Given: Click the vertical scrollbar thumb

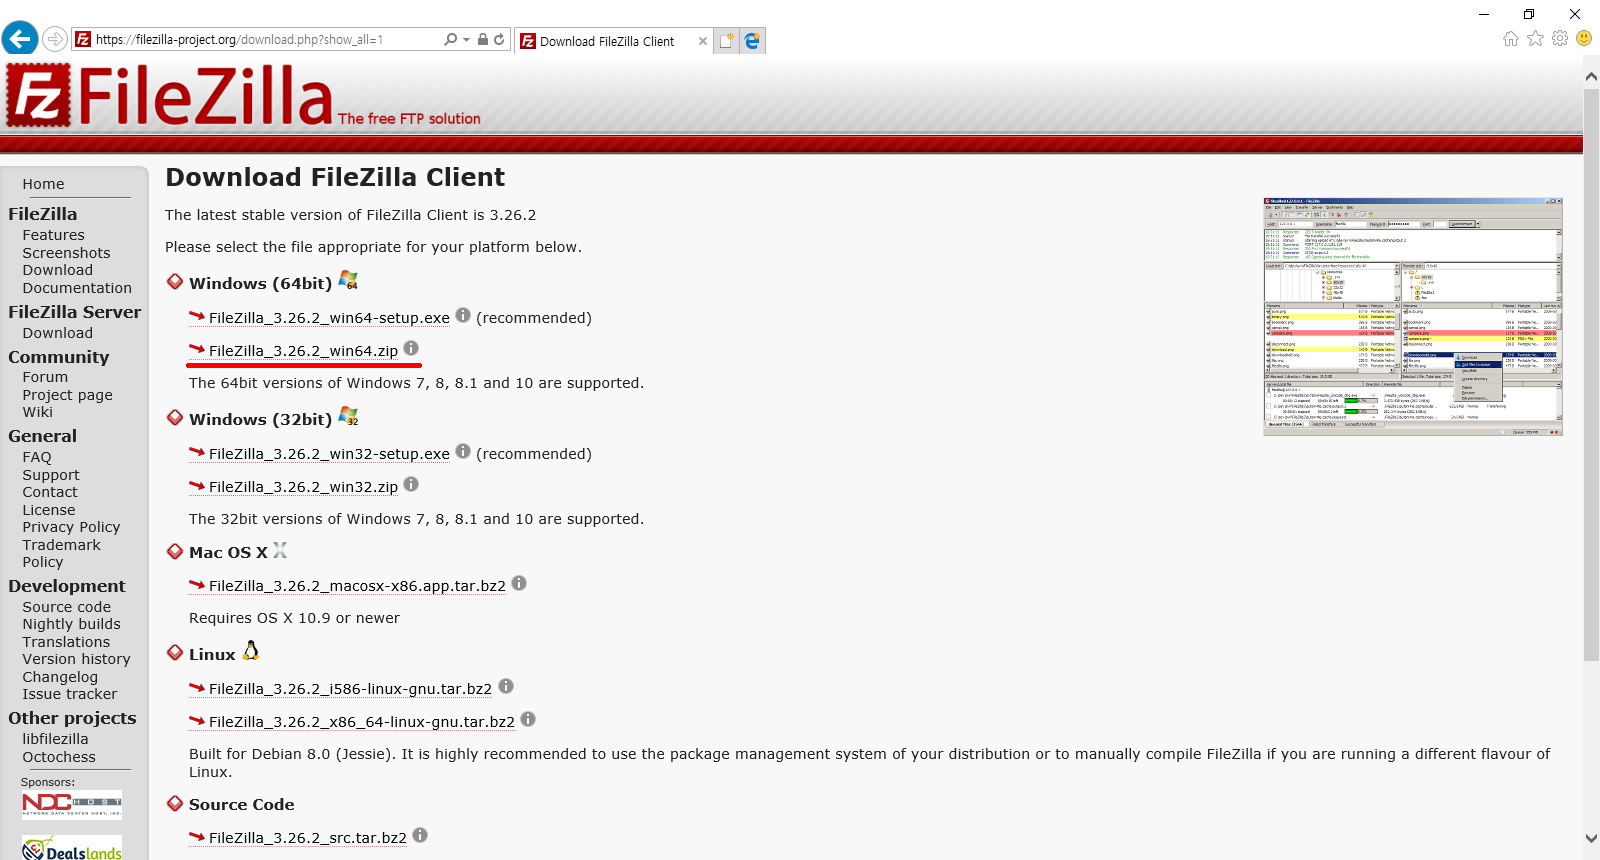Looking at the screenshot, I should [1591, 375].
